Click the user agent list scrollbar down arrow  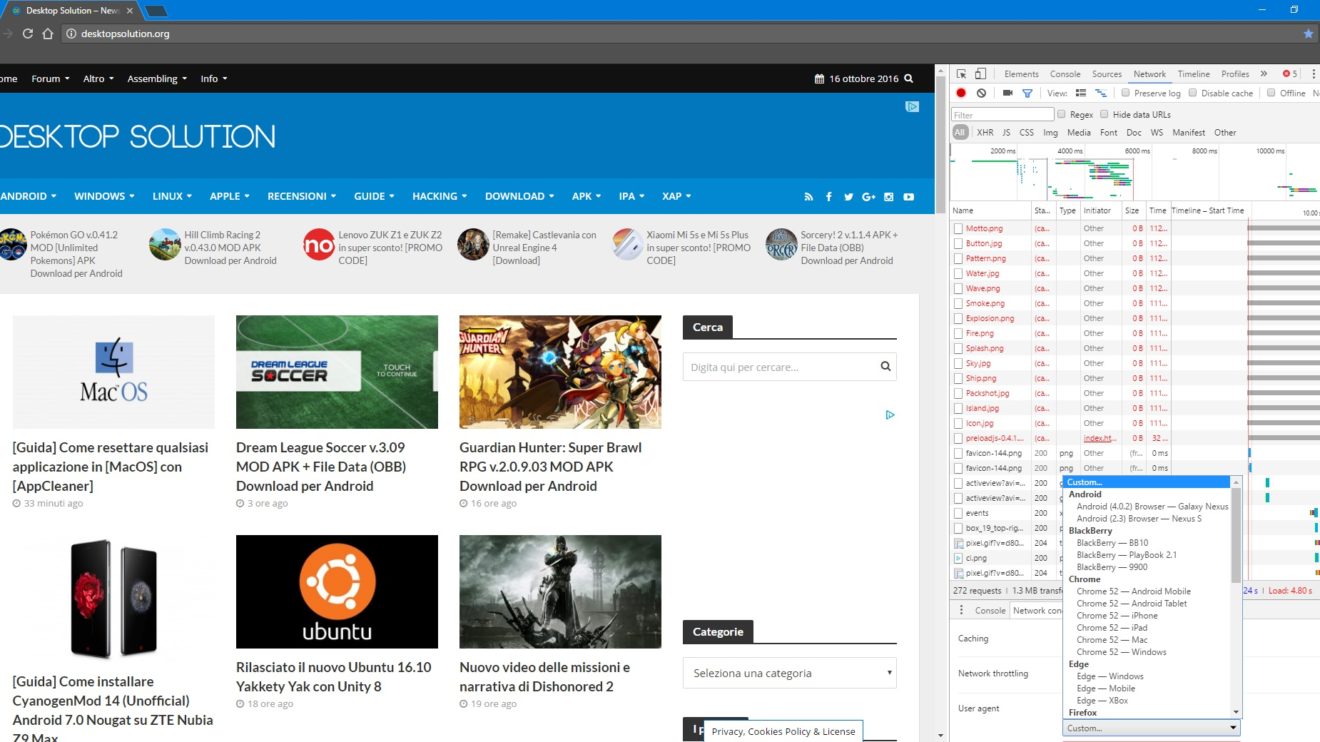(x=1236, y=712)
